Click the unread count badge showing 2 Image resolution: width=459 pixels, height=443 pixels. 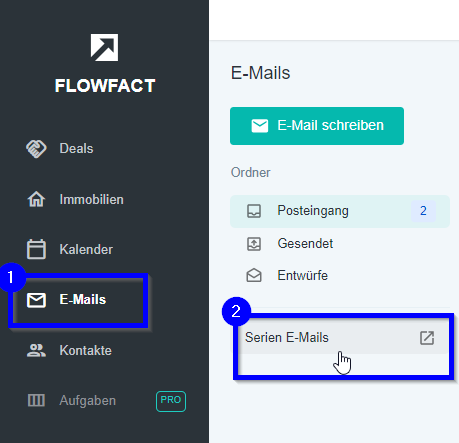point(423,211)
